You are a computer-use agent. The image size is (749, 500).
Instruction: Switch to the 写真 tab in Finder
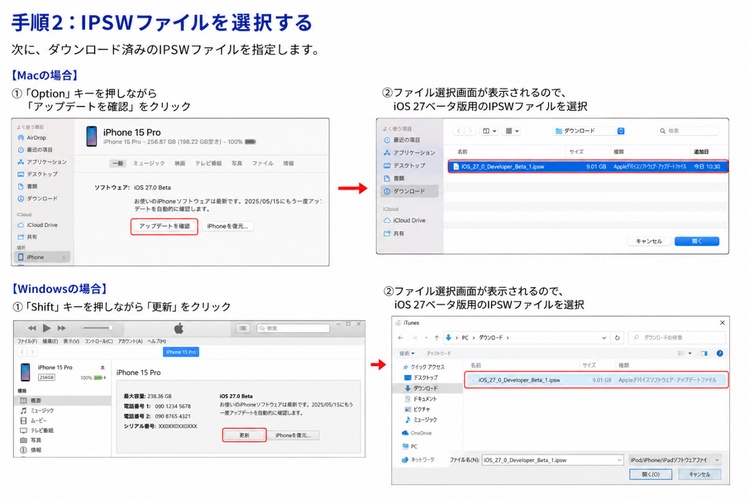[237, 163]
